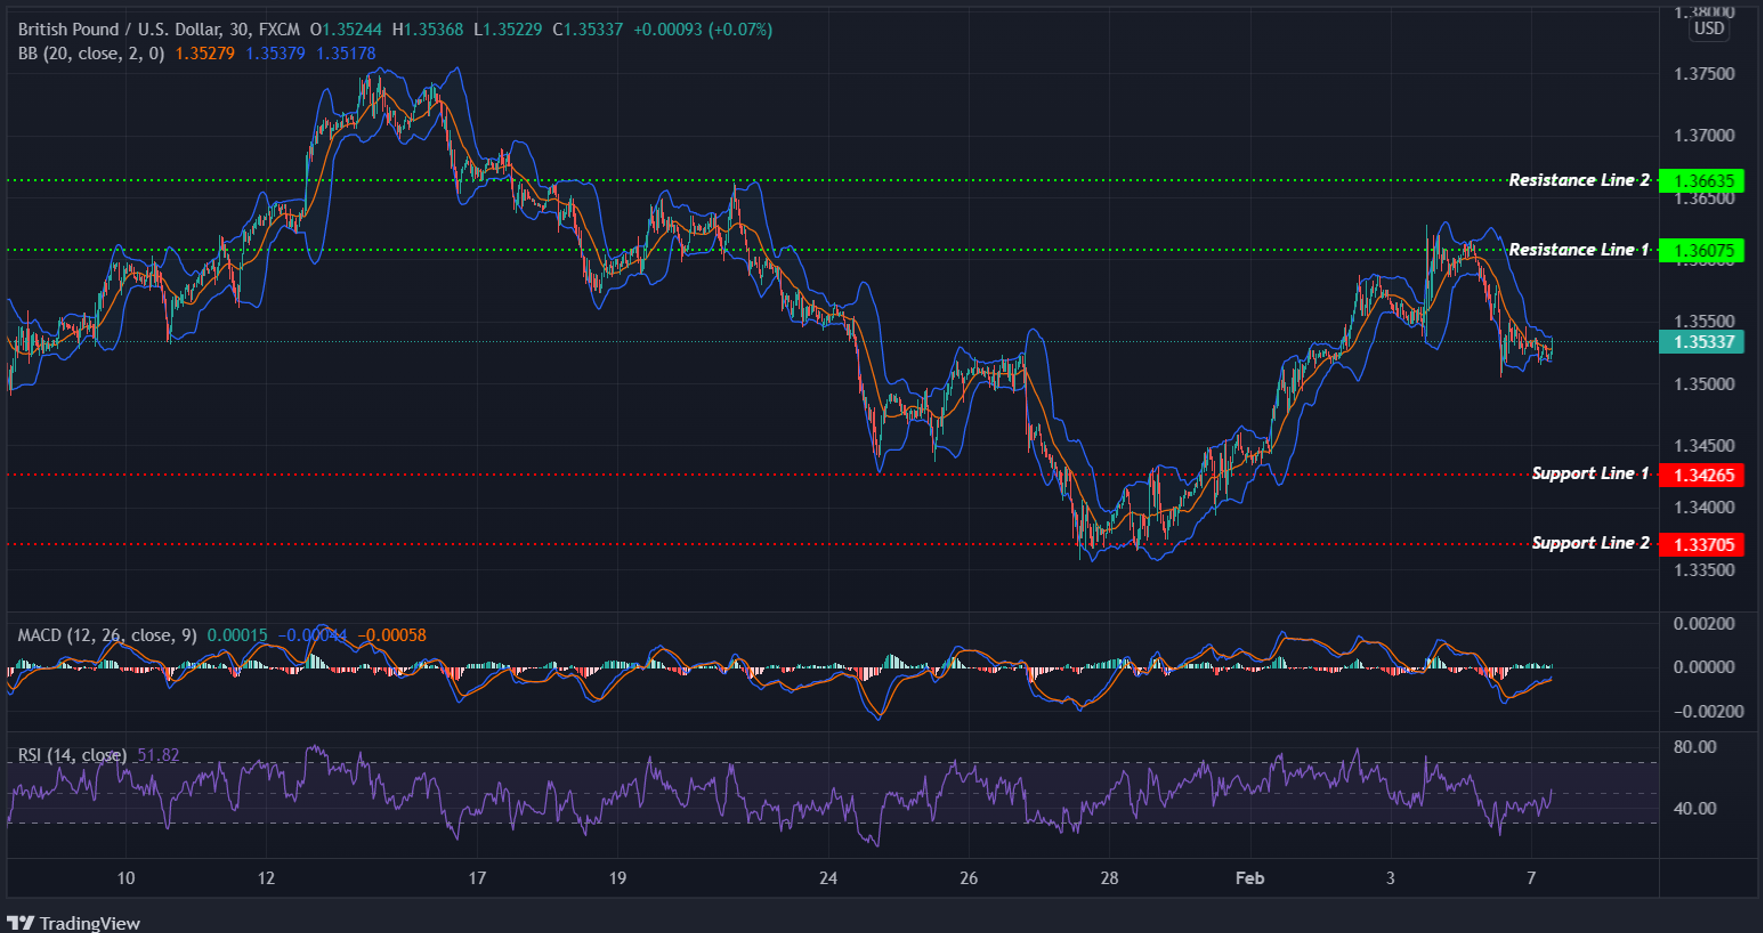The height and width of the screenshot is (933, 1763).
Task: Select the orange MACD signal value -0.00058
Action: click(x=392, y=635)
